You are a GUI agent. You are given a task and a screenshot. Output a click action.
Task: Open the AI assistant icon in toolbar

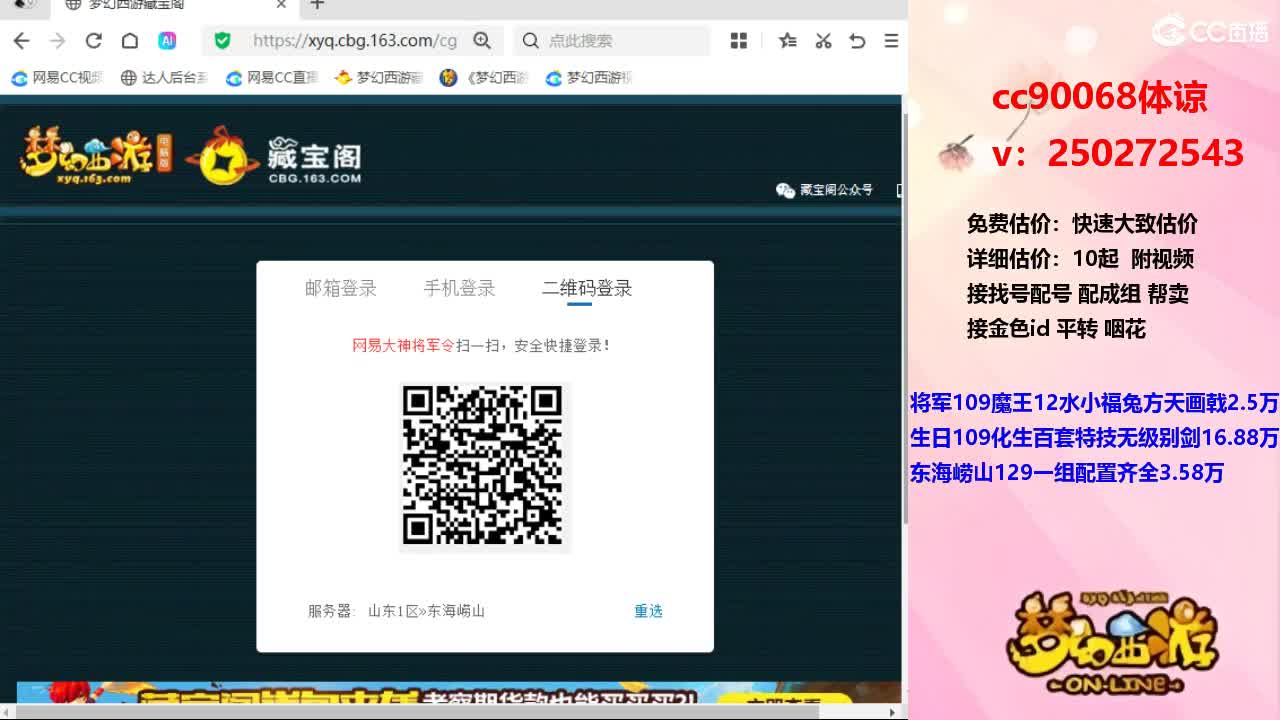click(x=167, y=41)
